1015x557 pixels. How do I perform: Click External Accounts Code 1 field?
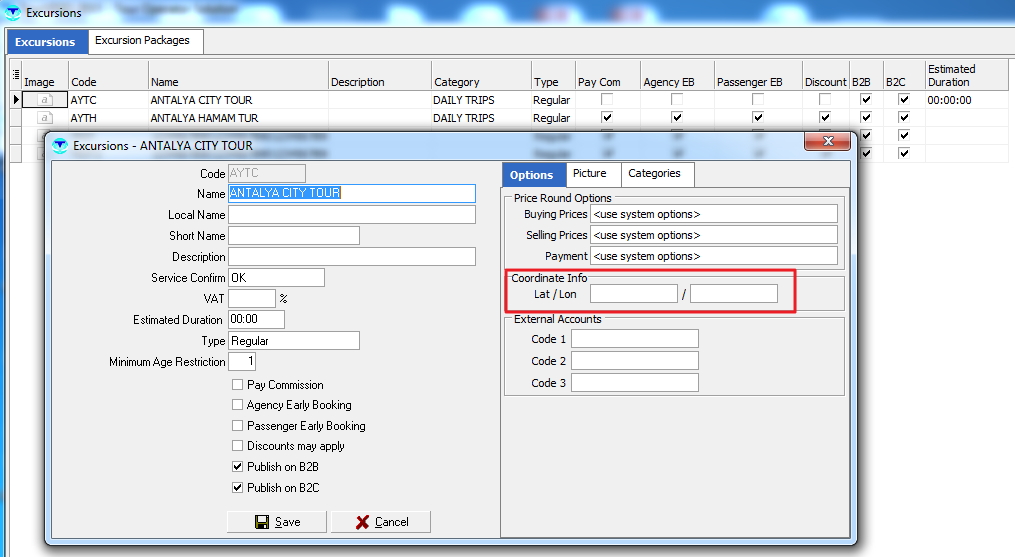click(x=634, y=340)
